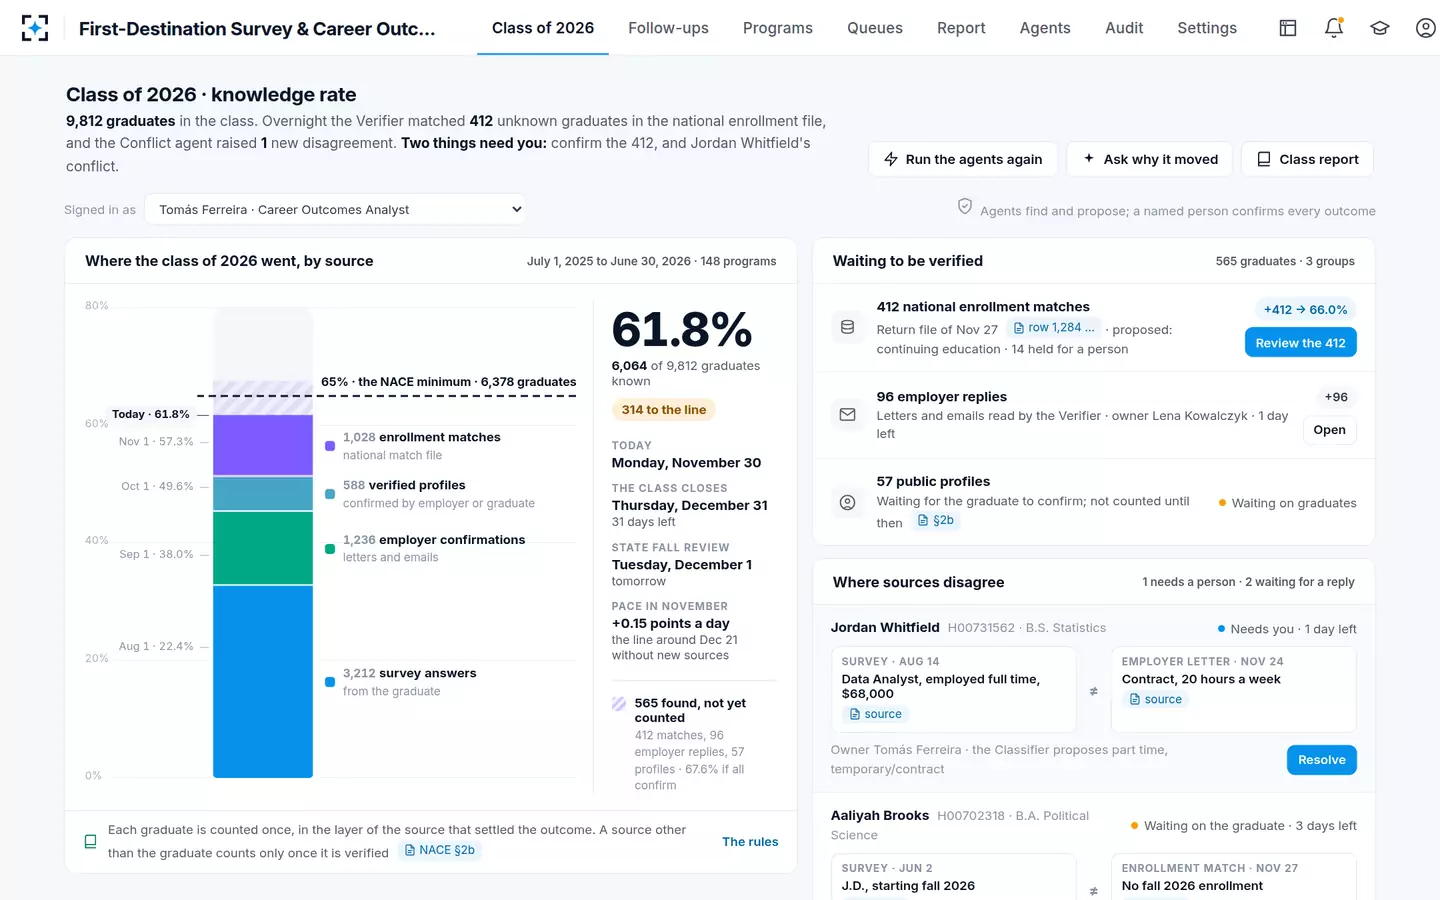Open the user account icon
This screenshot has height=900, width=1440.
[x=1426, y=28]
